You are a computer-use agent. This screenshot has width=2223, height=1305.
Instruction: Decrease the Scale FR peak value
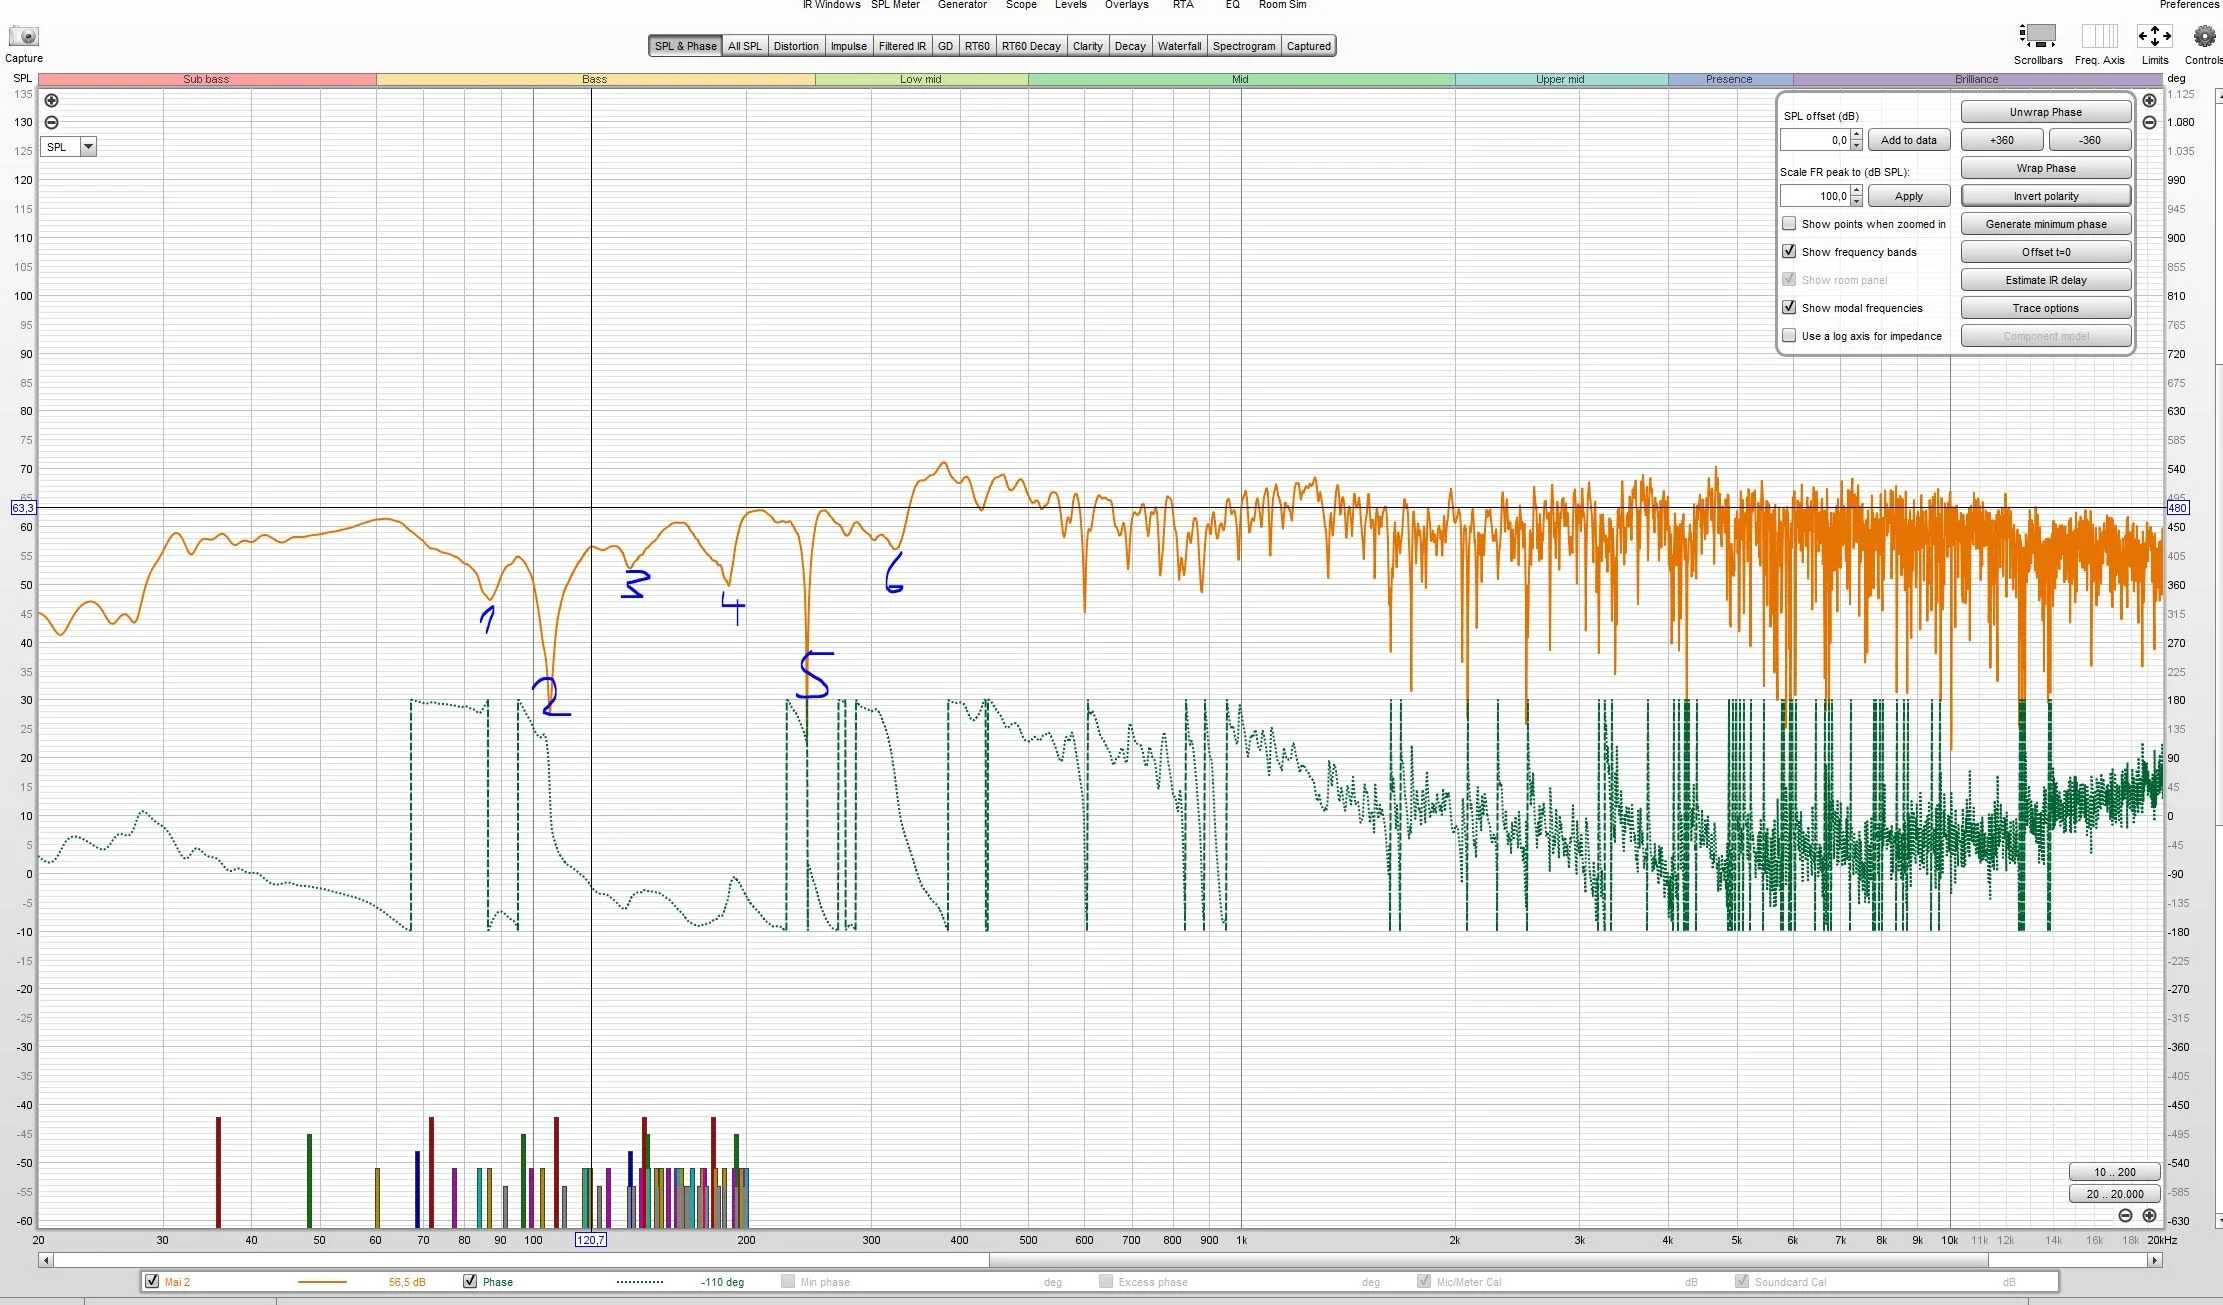coord(1856,201)
